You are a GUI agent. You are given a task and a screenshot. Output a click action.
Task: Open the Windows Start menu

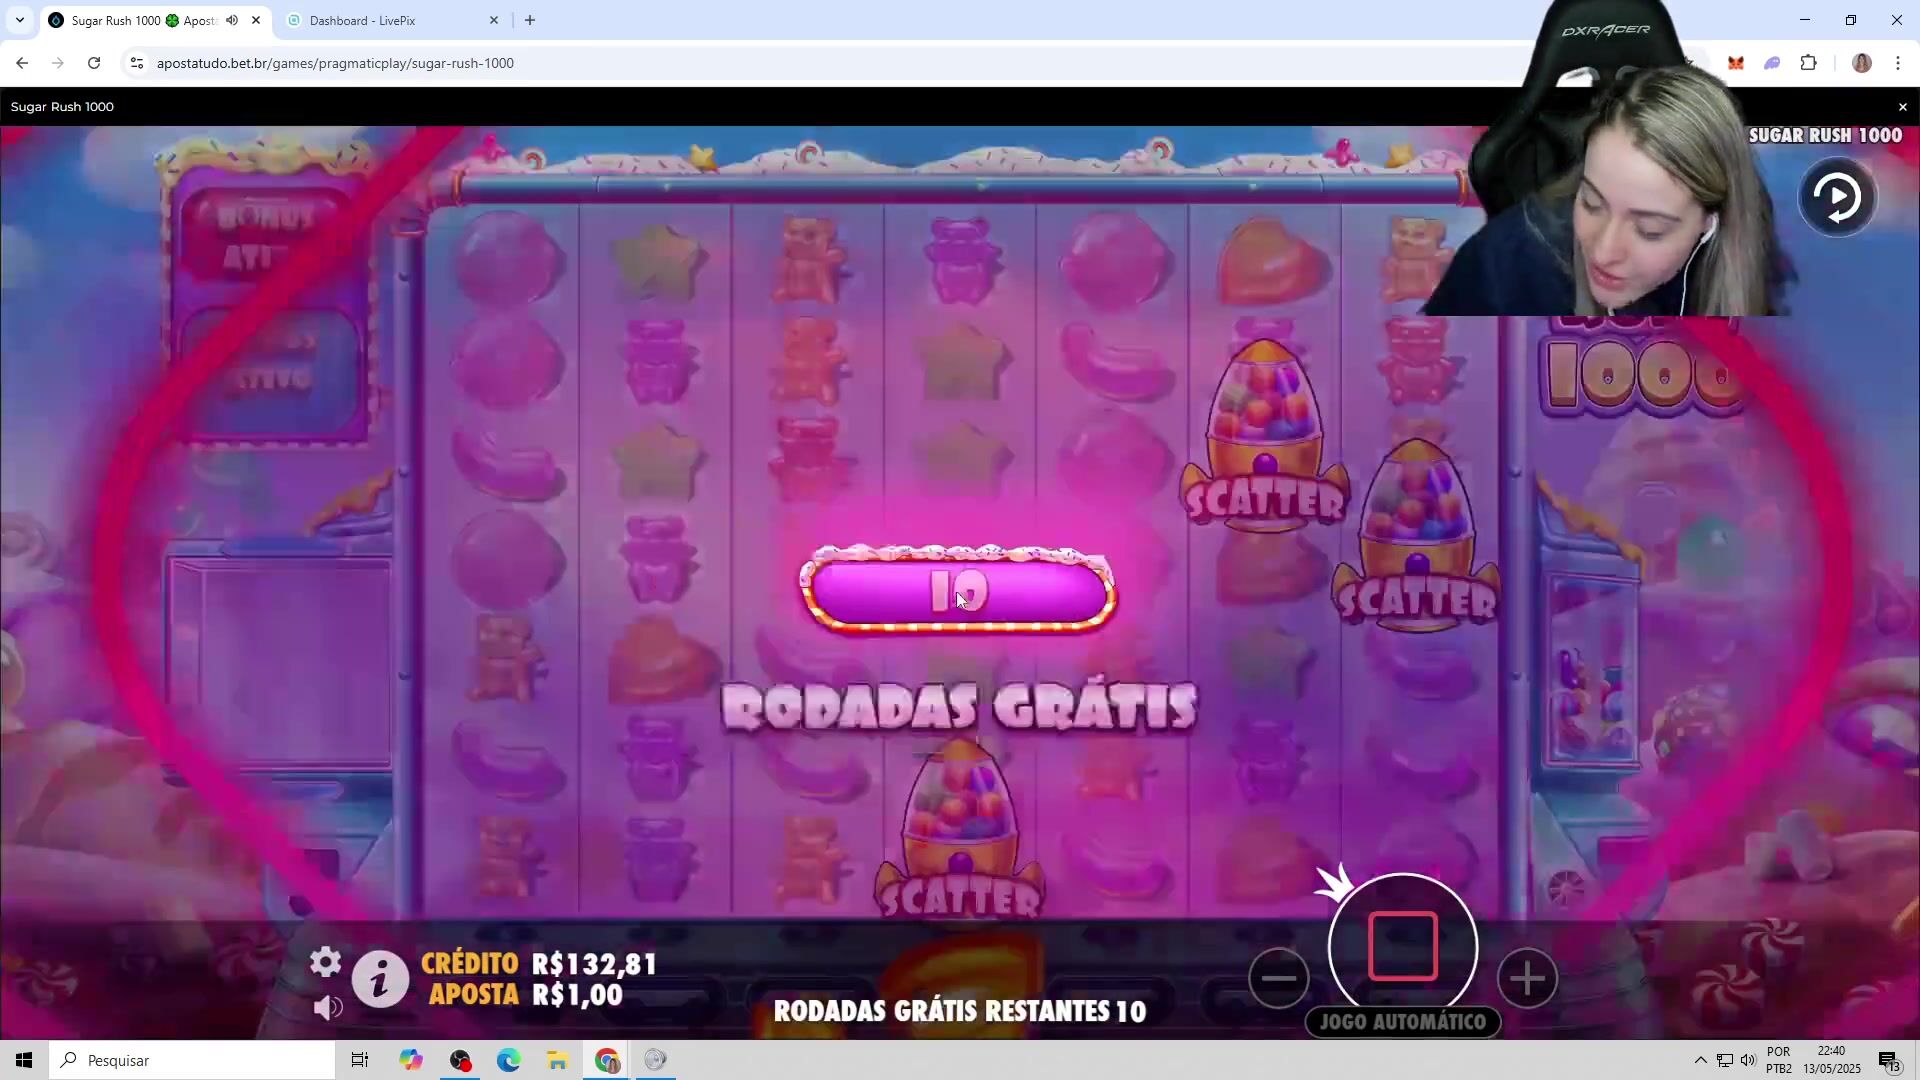24,1060
